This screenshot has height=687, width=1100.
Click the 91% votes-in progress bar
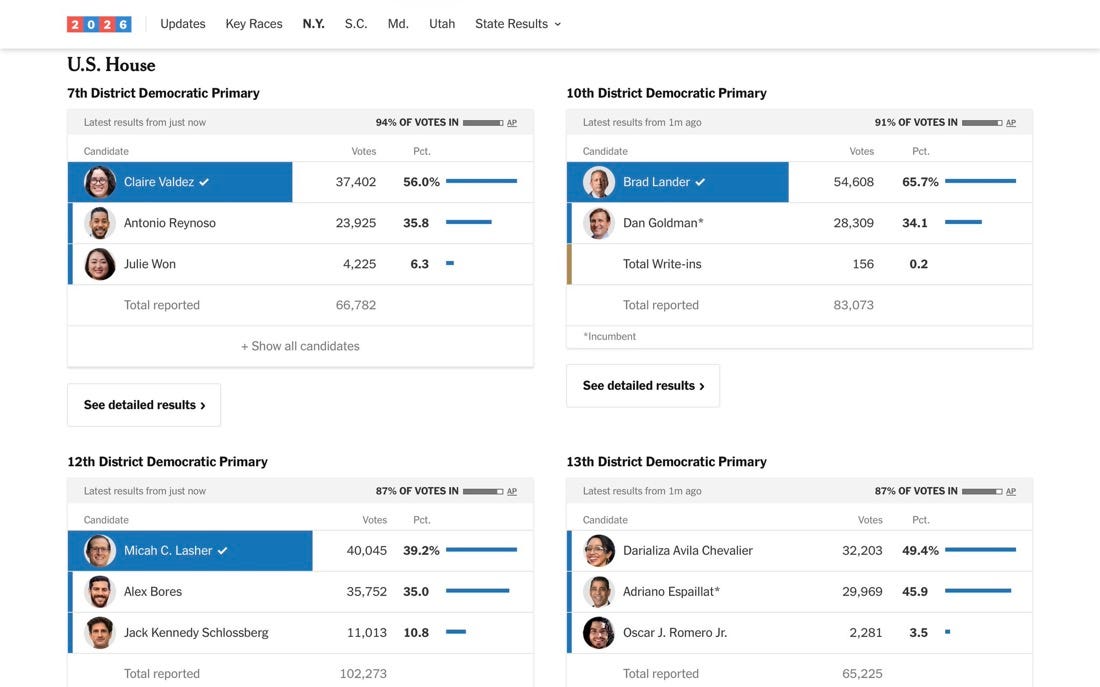pyautogui.click(x=981, y=123)
